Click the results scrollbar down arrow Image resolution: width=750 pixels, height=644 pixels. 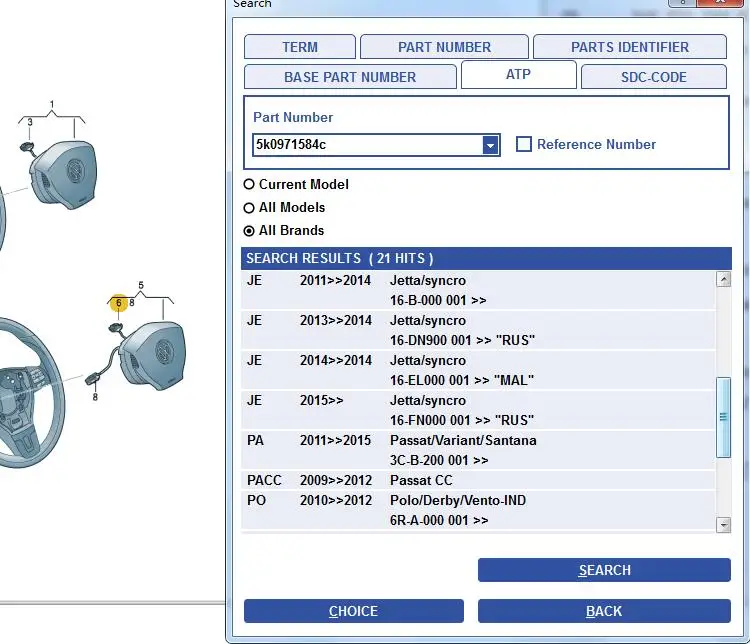pos(723,525)
